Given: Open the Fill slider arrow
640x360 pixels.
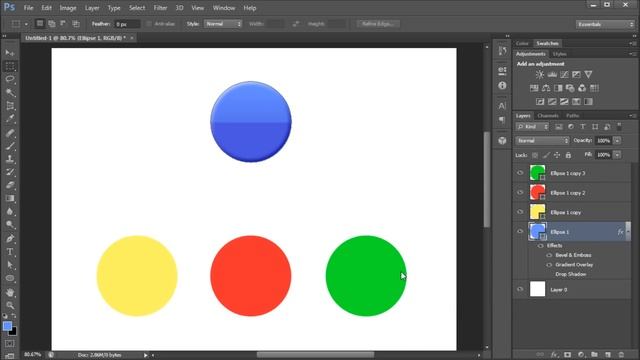Looking at the screenshot, I should [x=618, y=155].
